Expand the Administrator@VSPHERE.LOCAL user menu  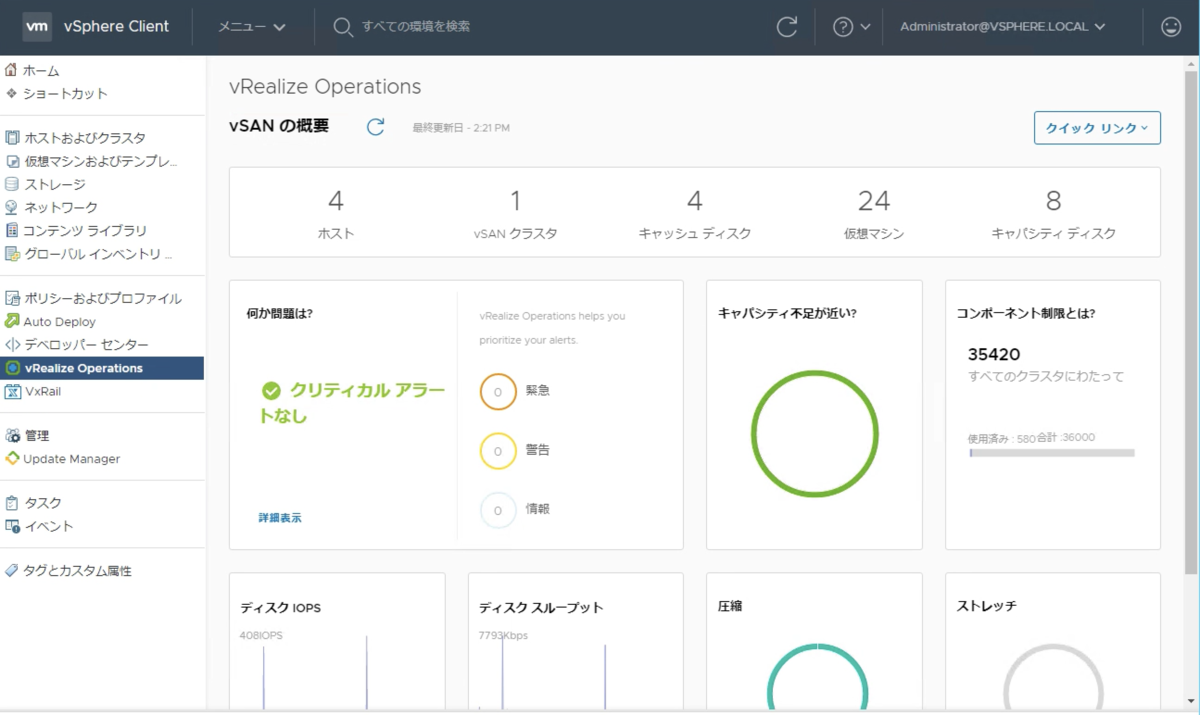point(1002,27)
